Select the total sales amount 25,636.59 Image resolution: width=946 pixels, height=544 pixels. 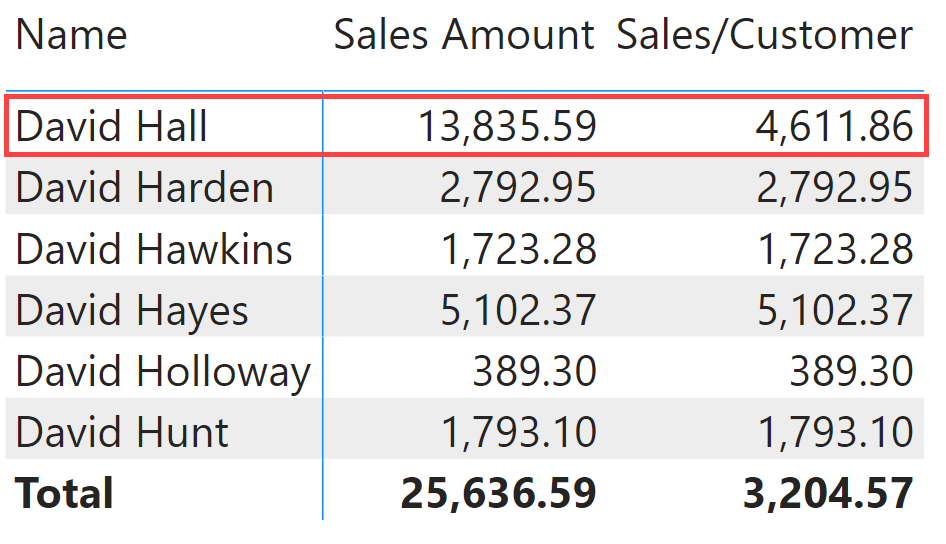[498, 494]
